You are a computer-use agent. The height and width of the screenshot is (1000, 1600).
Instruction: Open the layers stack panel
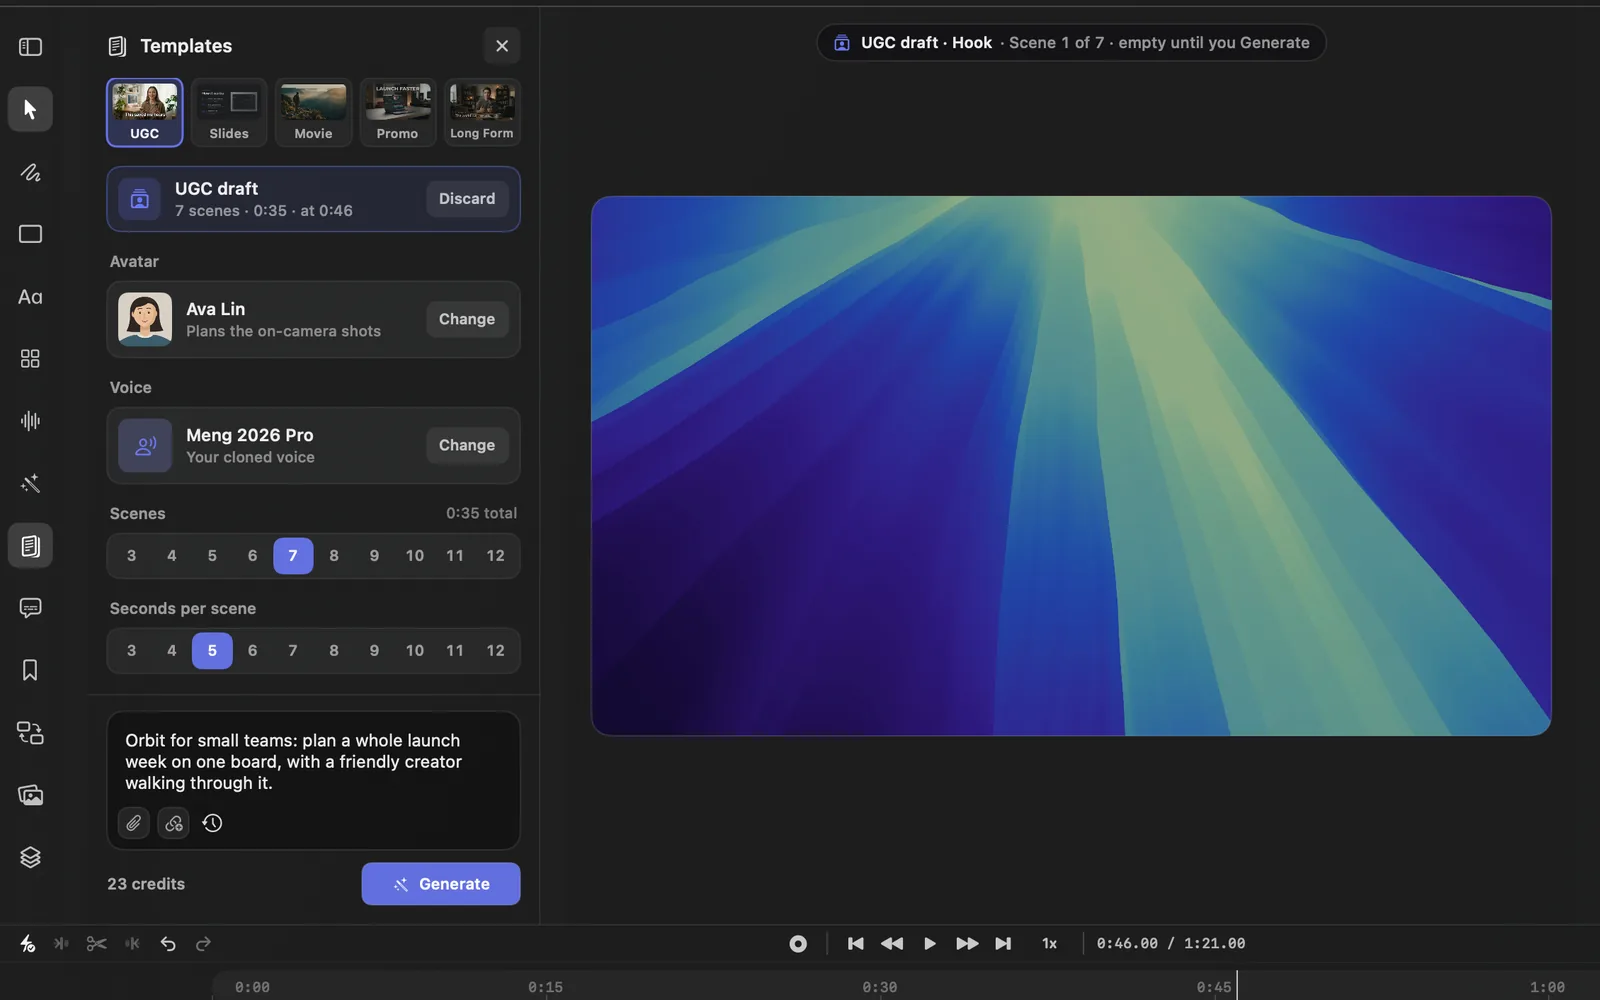point(30,857)
